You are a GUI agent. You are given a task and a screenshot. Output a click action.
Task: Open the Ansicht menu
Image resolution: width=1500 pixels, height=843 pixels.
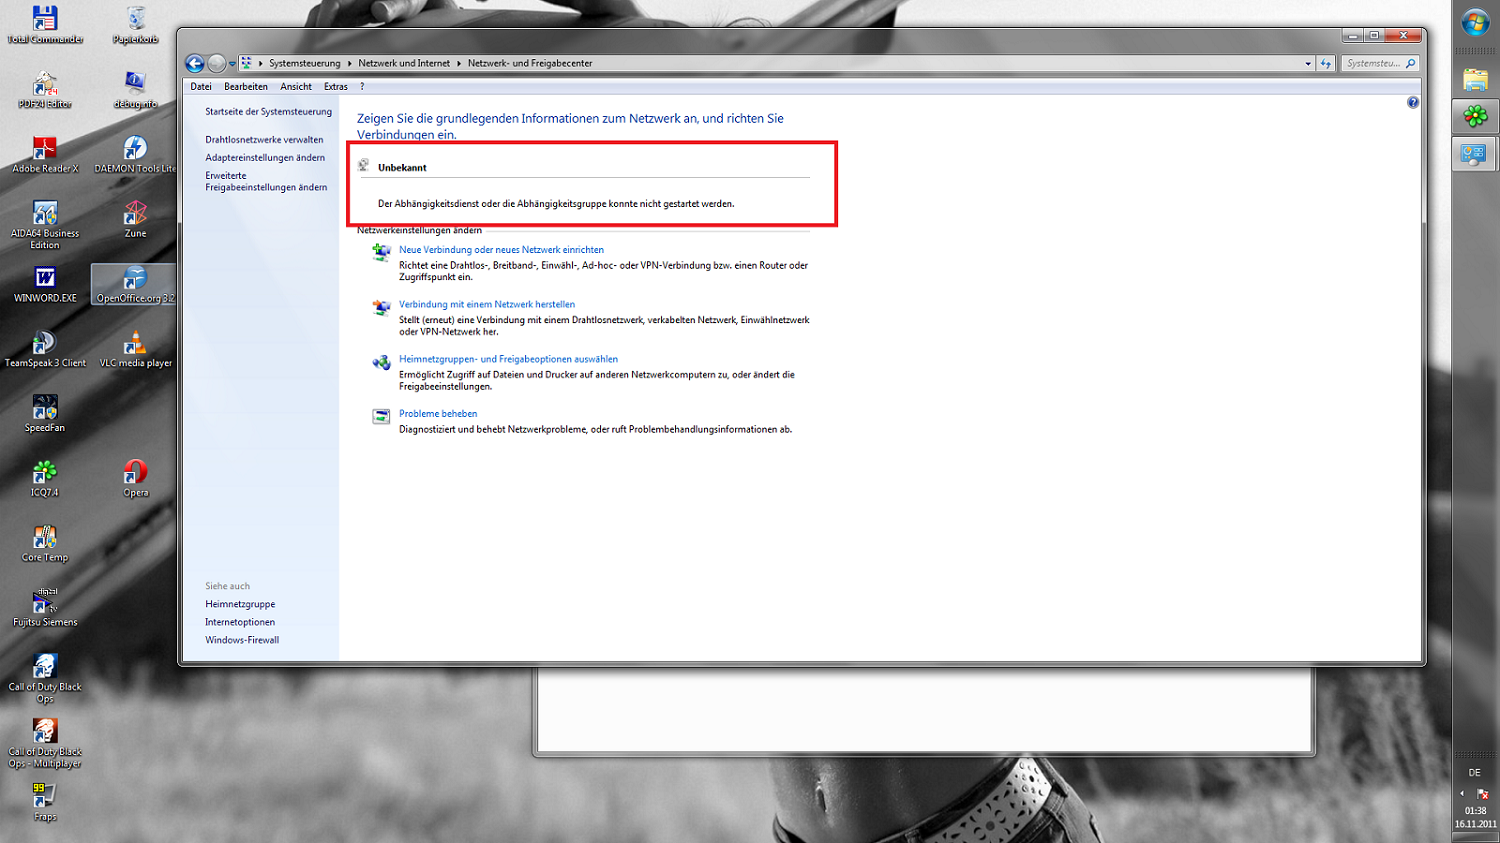pyautogui.click(x=296, y=87)
